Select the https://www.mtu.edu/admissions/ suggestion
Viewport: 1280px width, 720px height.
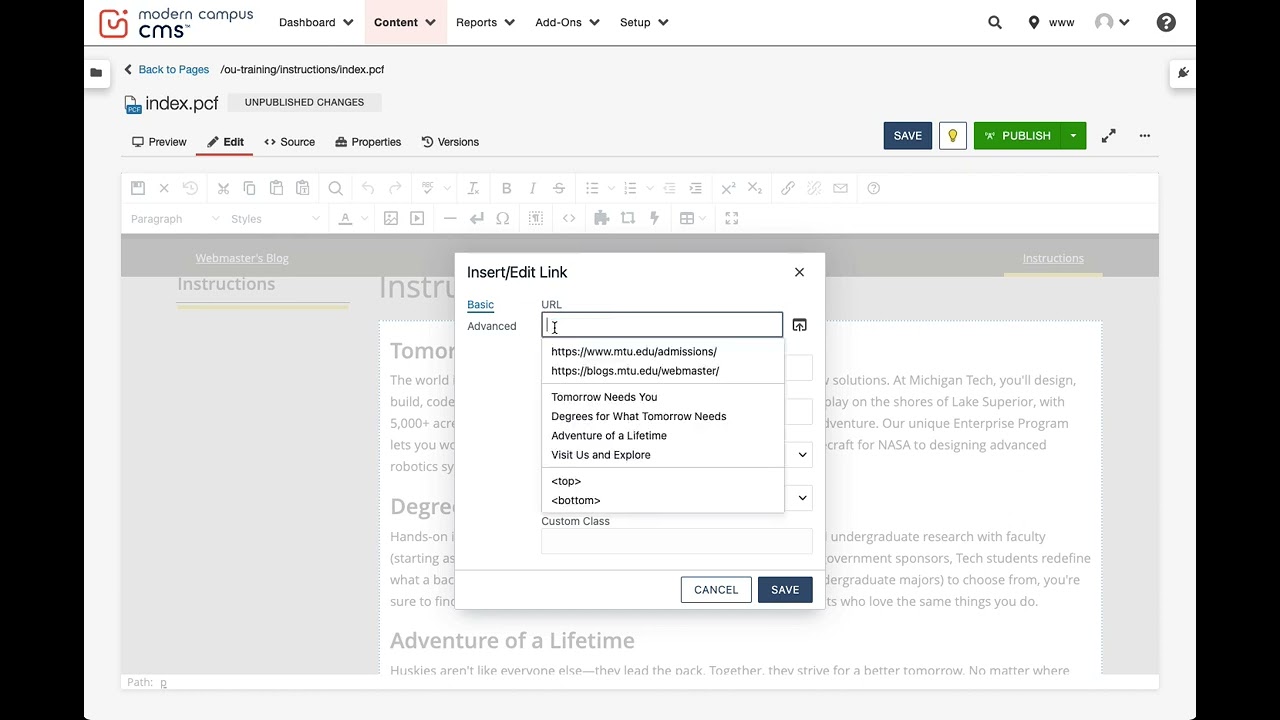(x=663, y=352)
